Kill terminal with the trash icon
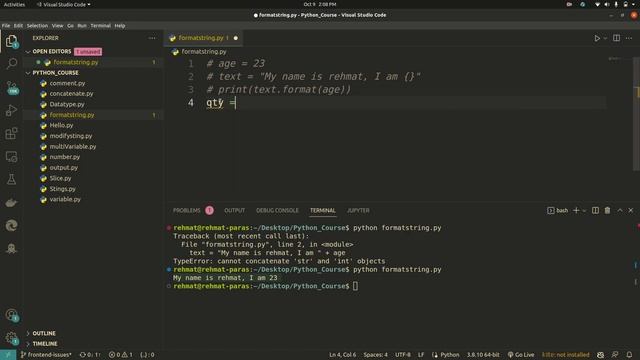The image size is (640, 360). [x=607, y=210]
